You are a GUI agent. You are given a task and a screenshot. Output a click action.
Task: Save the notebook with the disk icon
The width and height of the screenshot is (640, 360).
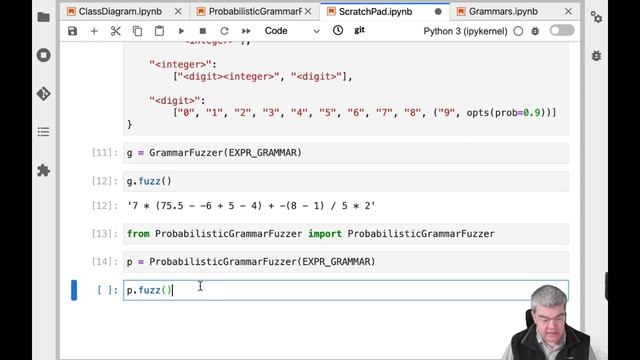(x=72, y=31)
